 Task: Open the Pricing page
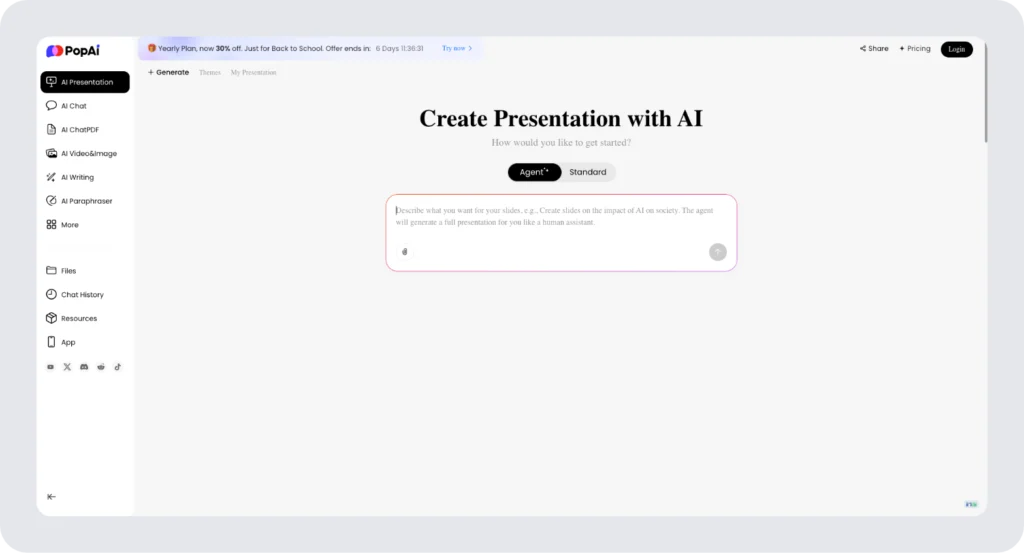pos(915,49)
